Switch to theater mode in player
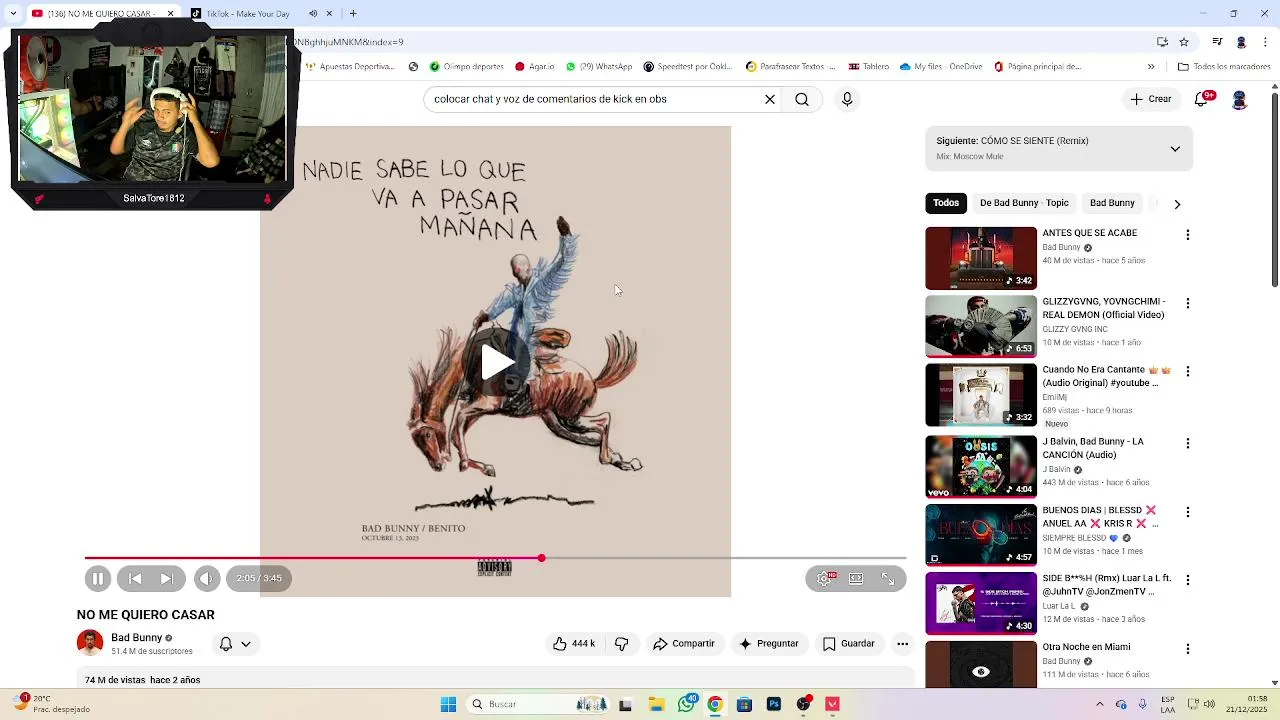 coord(856,578)
